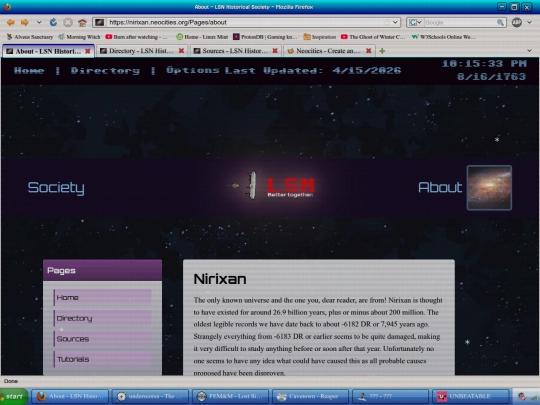This screenshot has width=540, height=405.
Task: Click the search magnifier icon
Action: 500,22
